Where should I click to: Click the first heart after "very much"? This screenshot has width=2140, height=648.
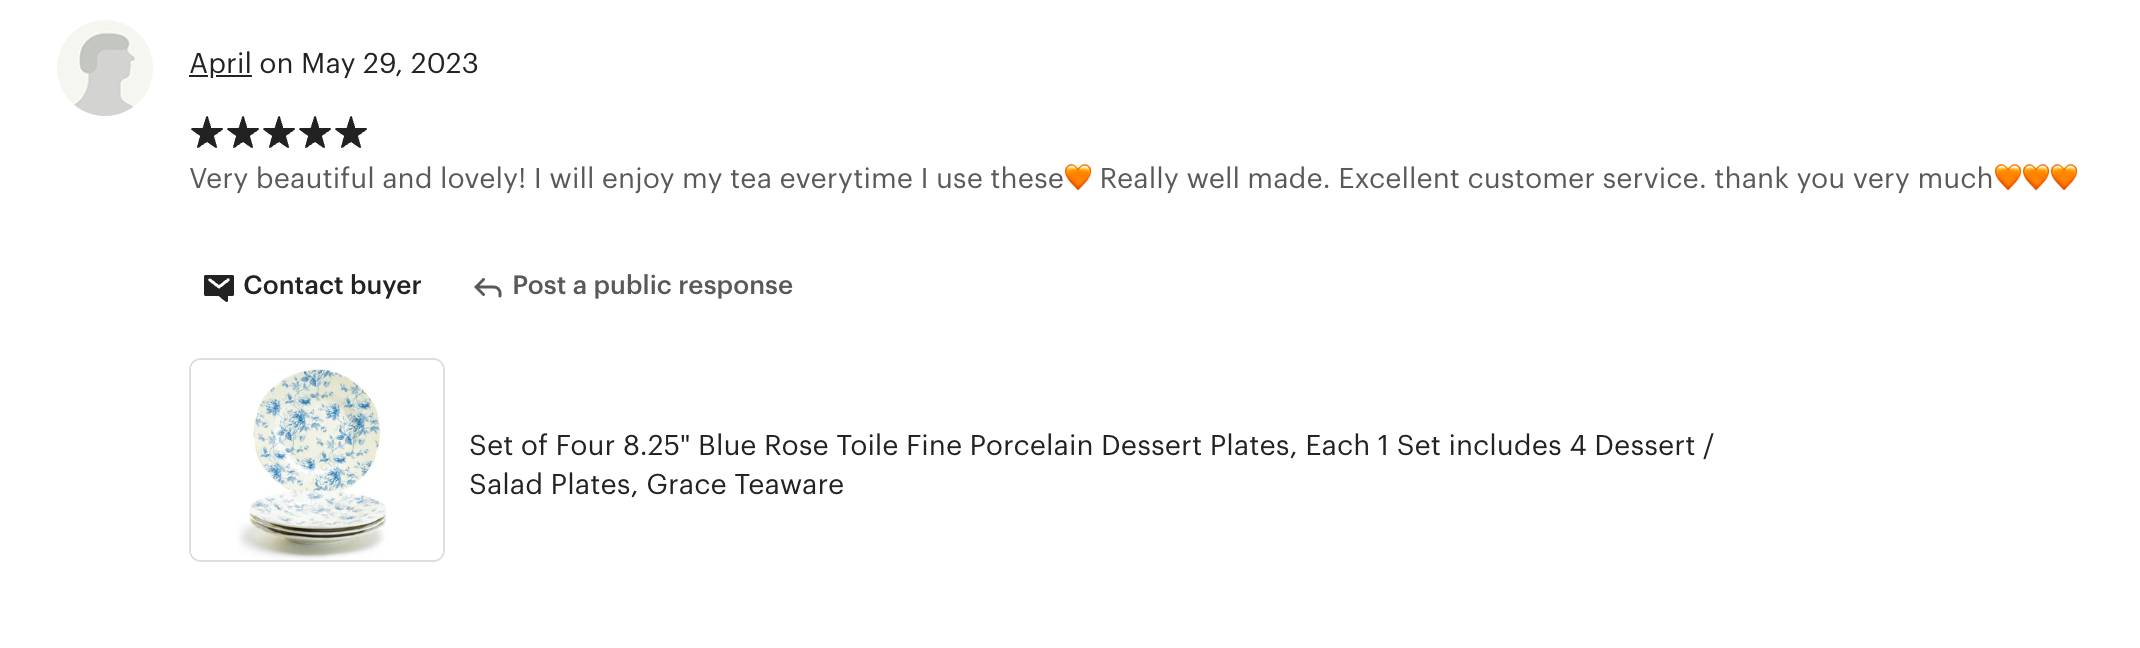click(2007, 177)
